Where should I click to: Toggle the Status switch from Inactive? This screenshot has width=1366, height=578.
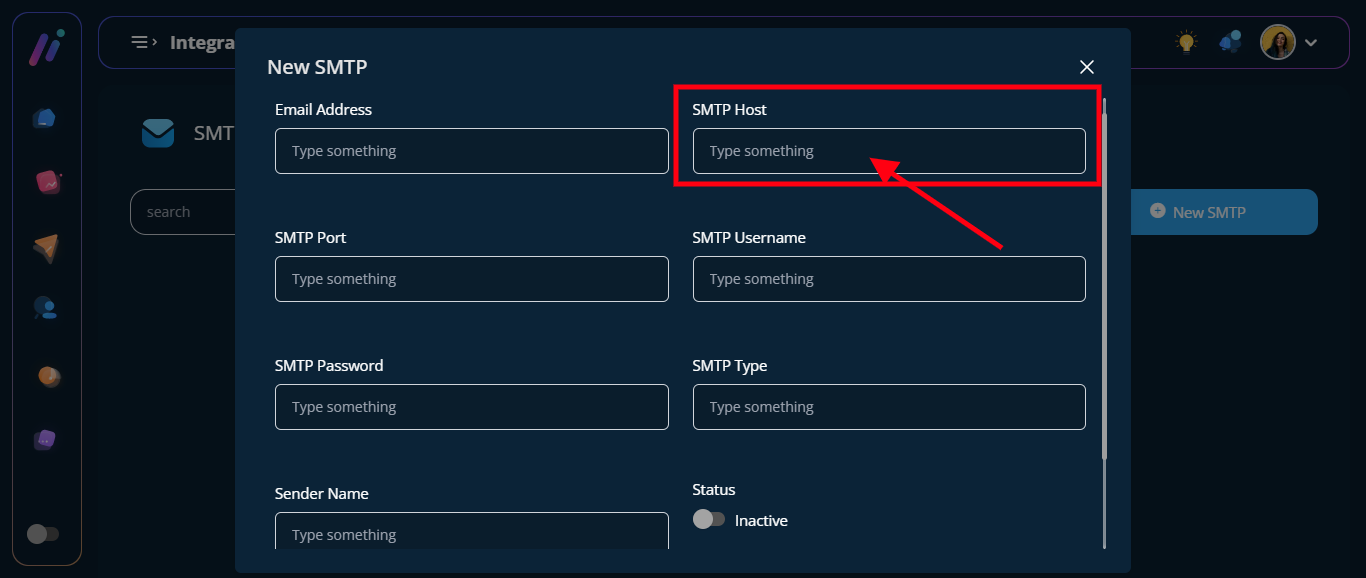tap(709, 520)
